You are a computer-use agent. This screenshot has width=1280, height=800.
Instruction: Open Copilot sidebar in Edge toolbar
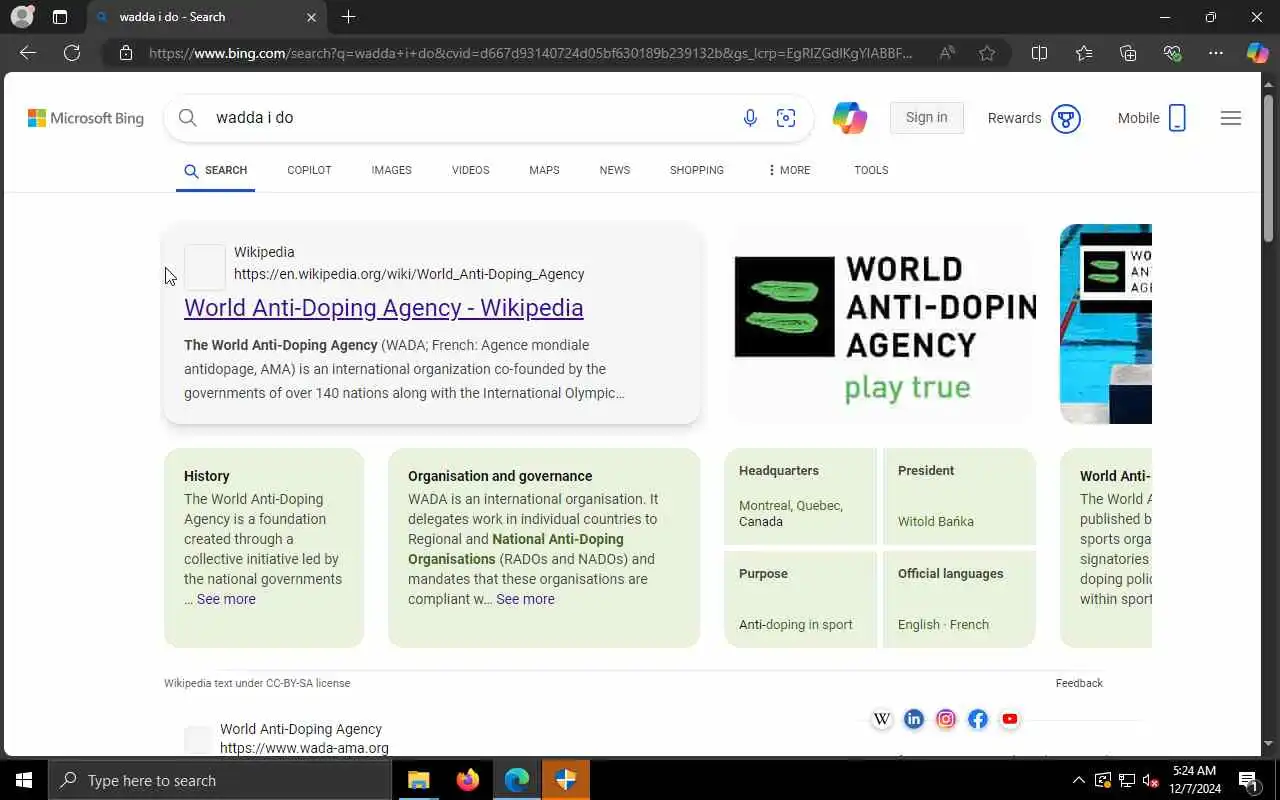tap(1257, 53)
